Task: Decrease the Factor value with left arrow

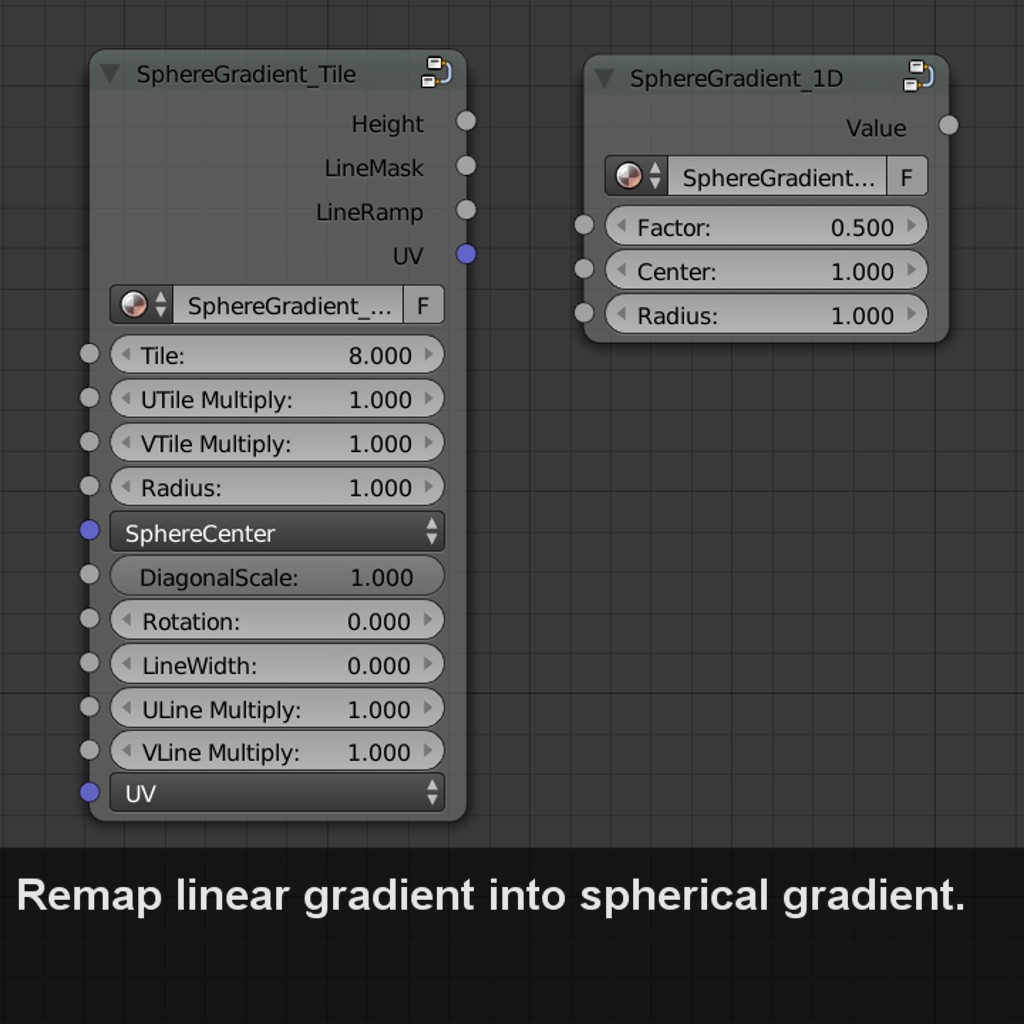Action: (x=620, y=227)
